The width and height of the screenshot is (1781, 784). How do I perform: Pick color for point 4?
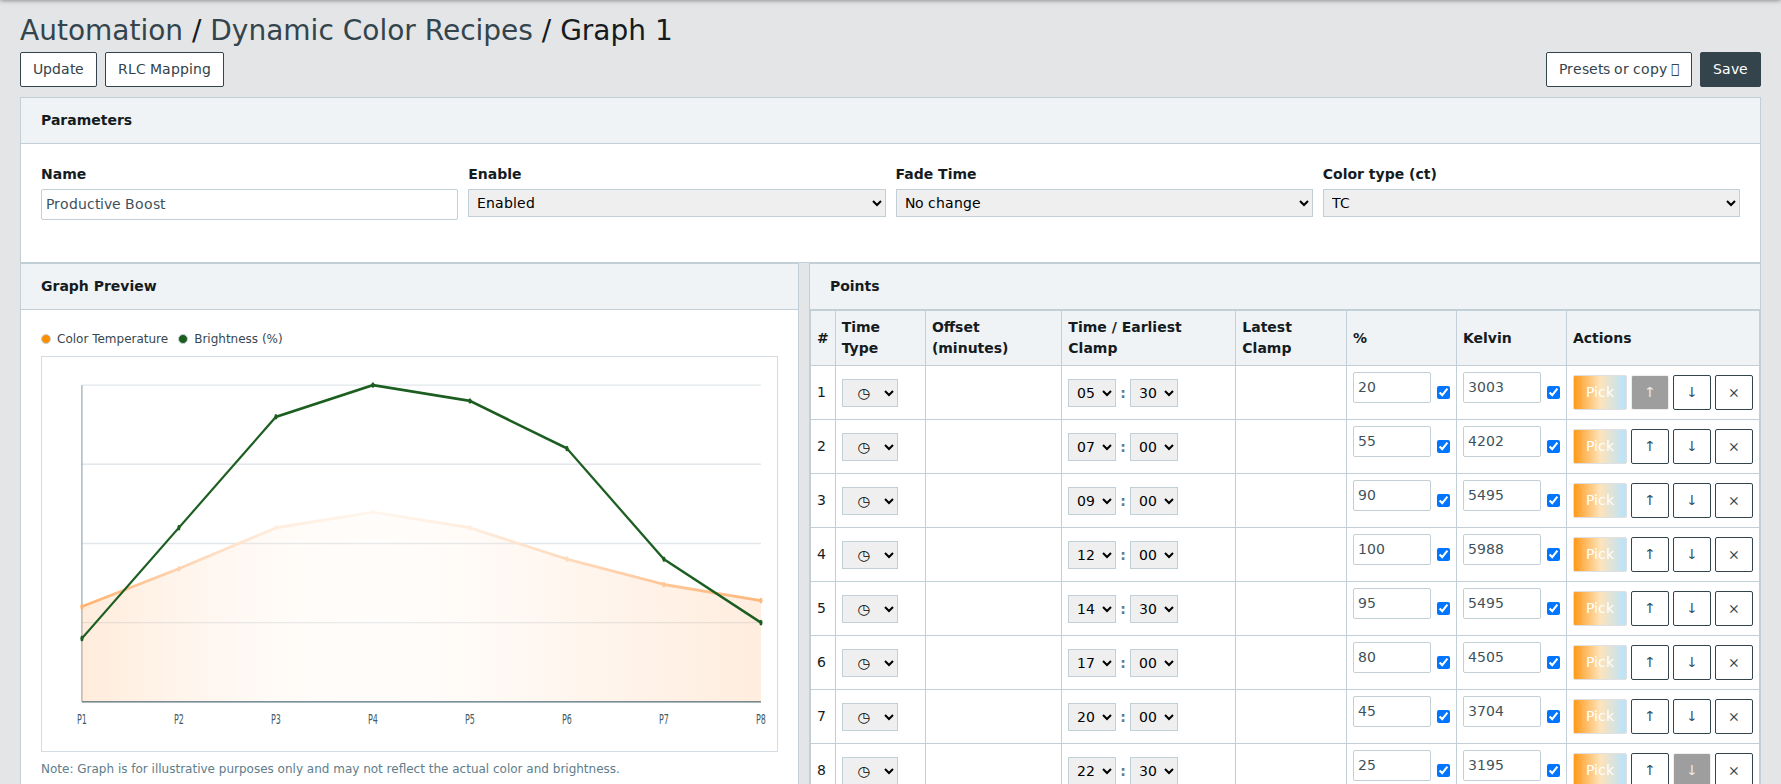coord(1599,554)
